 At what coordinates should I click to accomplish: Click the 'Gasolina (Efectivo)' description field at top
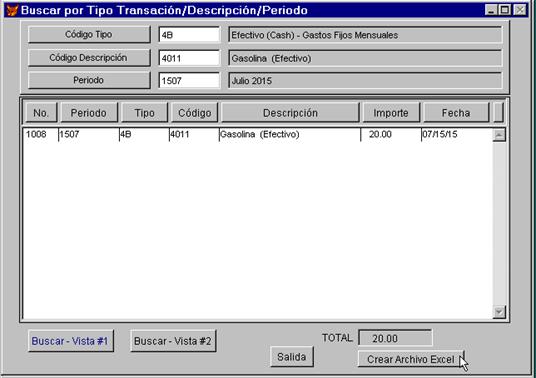point(365,58)
